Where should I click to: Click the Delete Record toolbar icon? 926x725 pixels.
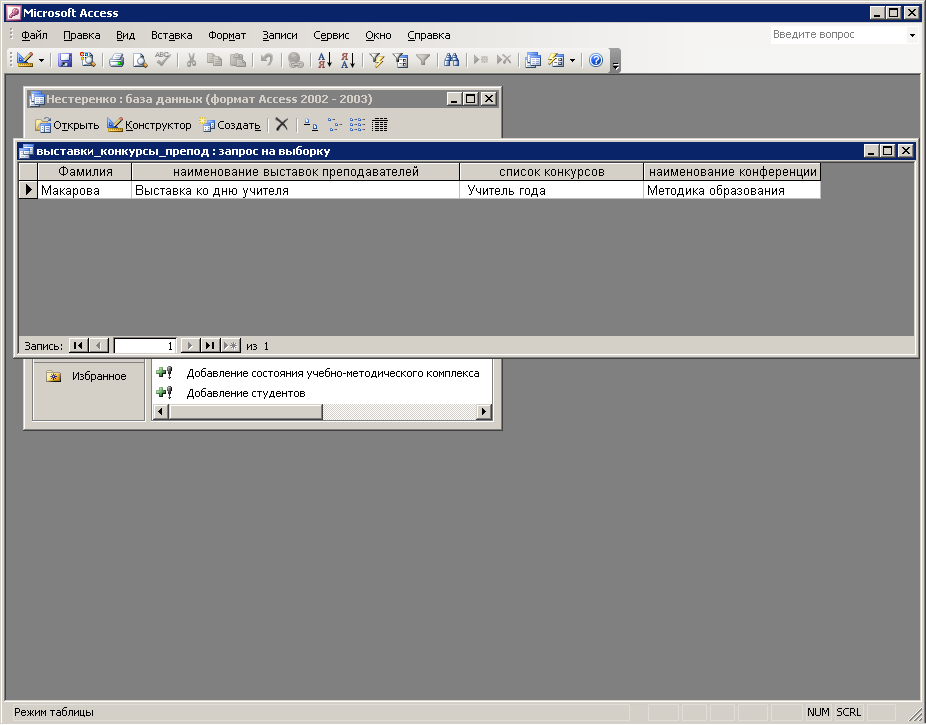(x=504, y=60)
